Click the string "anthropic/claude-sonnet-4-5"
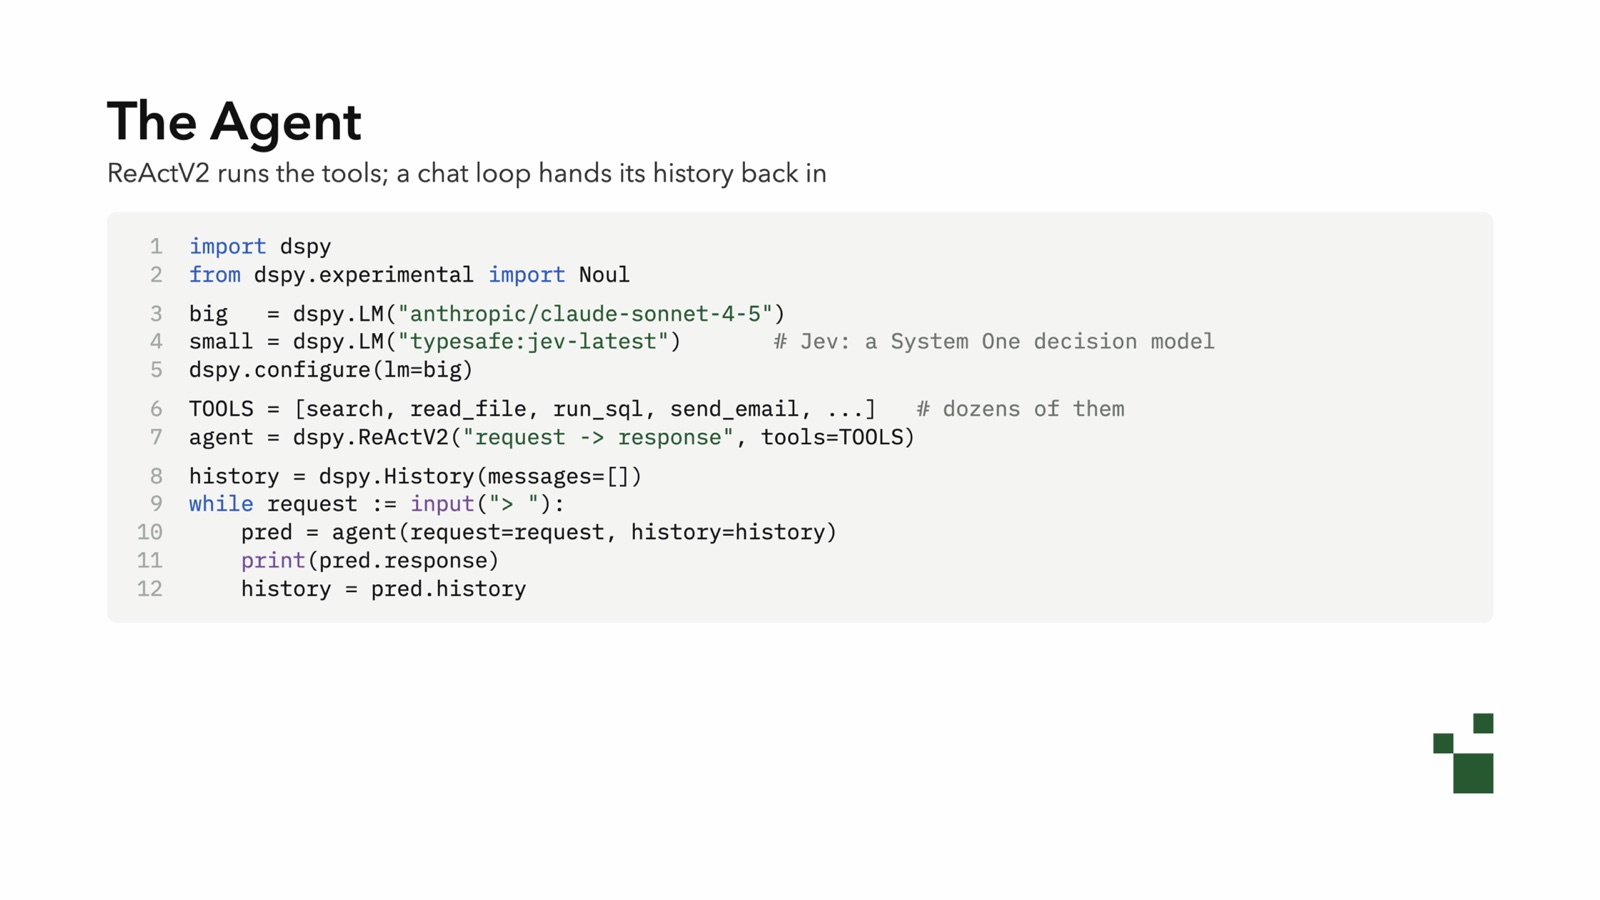Viewport: 1600px width, 900px height. [x=585, y=314]
